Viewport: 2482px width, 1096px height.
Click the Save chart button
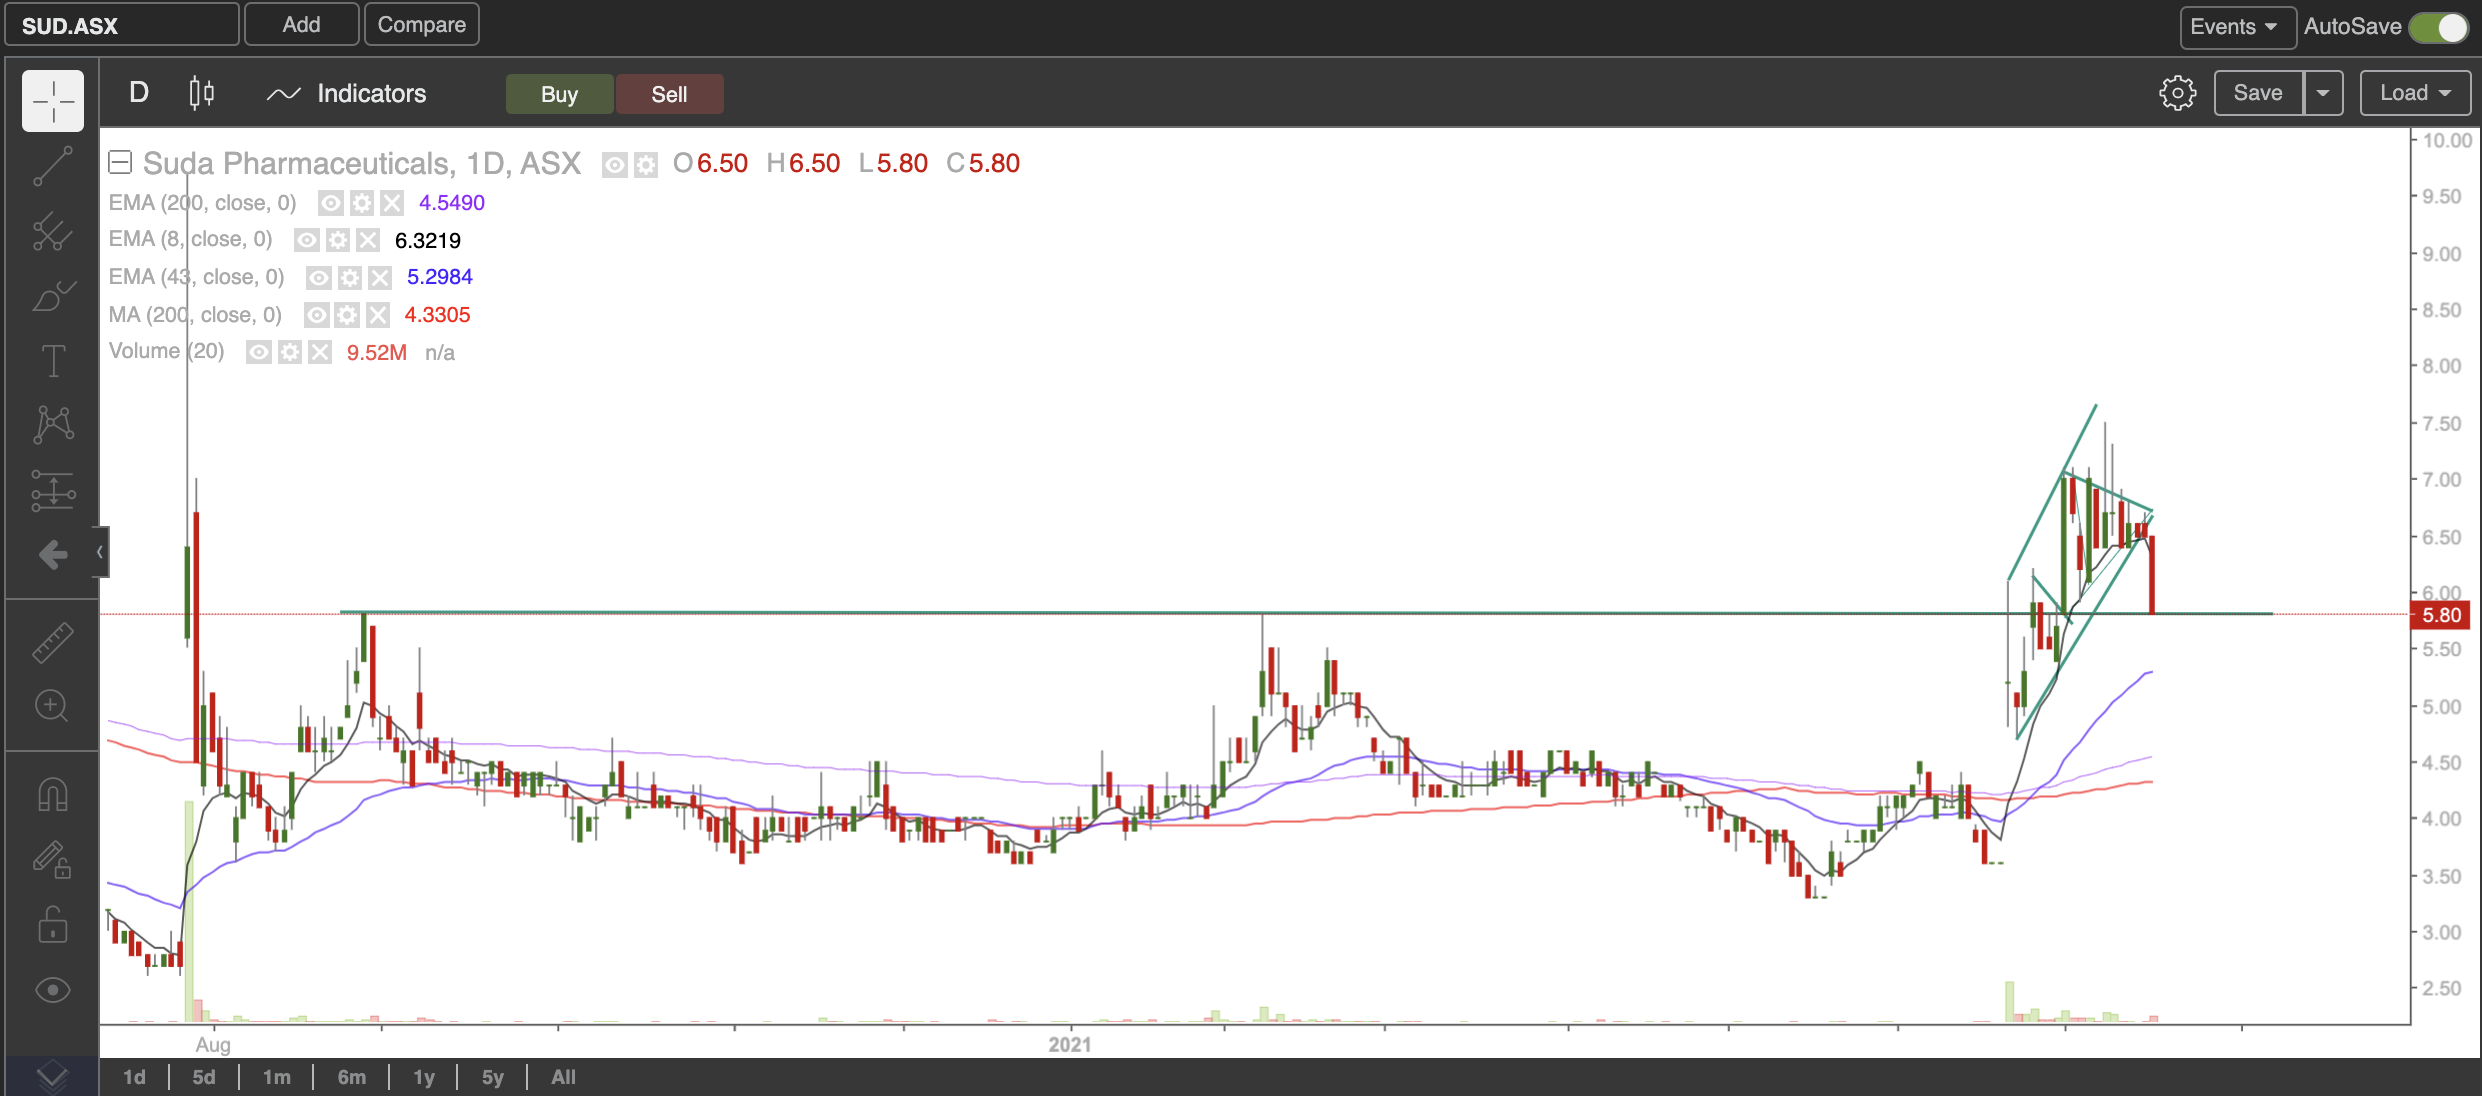tap(2258, 93)
